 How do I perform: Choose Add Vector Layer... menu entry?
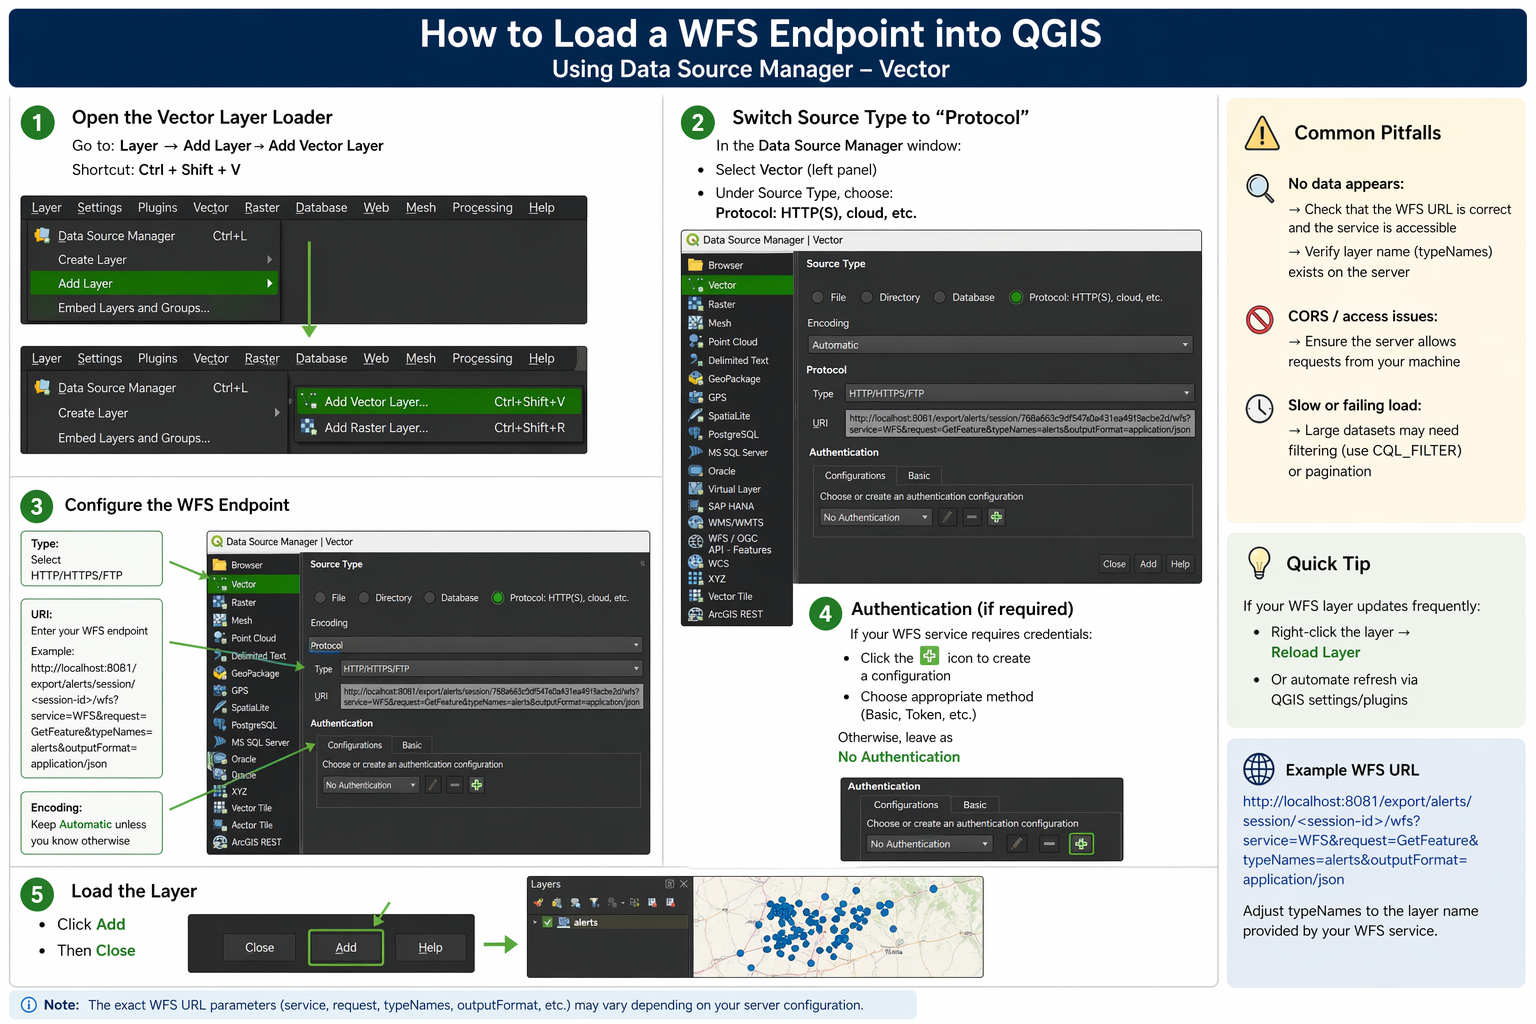(437, 402)
